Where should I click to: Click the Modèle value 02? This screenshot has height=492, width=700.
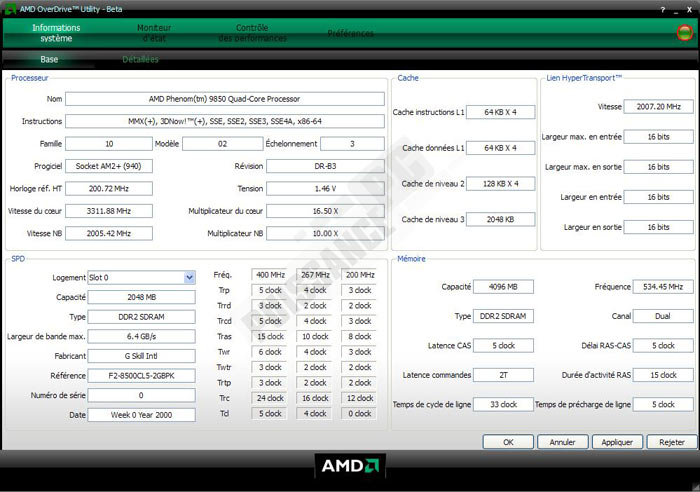[222, 144]
